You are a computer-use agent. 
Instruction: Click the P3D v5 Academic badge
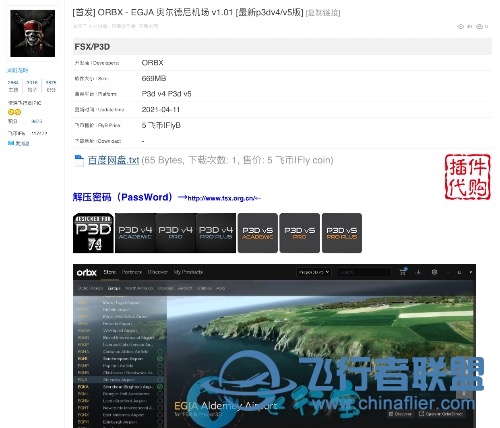258,233
